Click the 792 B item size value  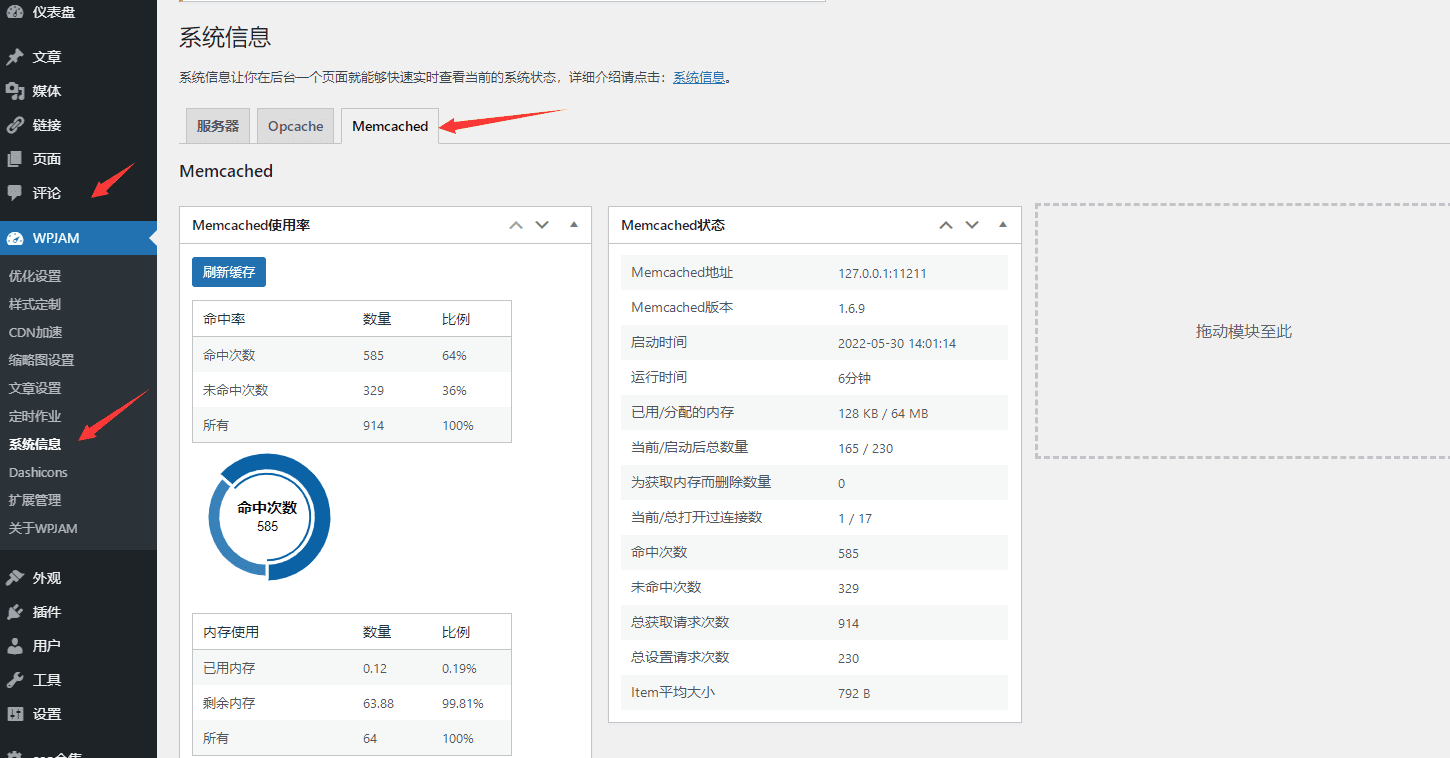point(854,693)
